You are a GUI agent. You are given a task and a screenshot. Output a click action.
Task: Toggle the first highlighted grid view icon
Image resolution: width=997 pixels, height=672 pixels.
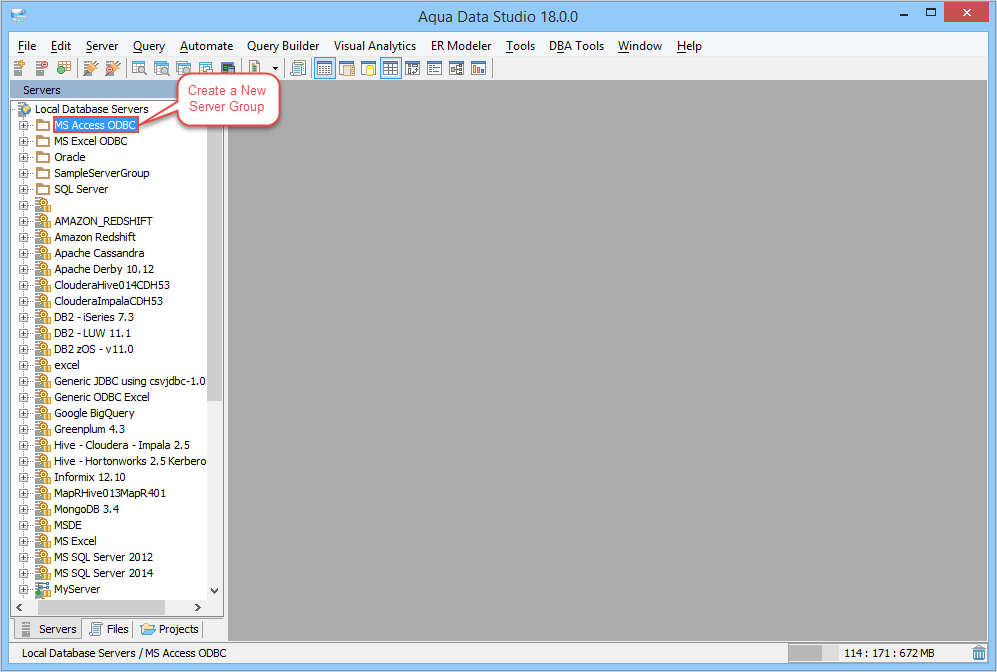tap(325, 68)
